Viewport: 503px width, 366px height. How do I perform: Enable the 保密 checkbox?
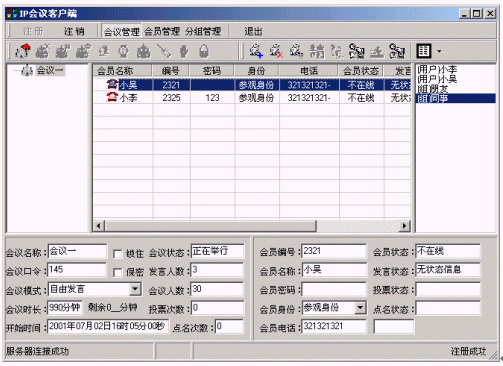pyautogui.click(x=117, y=273)
